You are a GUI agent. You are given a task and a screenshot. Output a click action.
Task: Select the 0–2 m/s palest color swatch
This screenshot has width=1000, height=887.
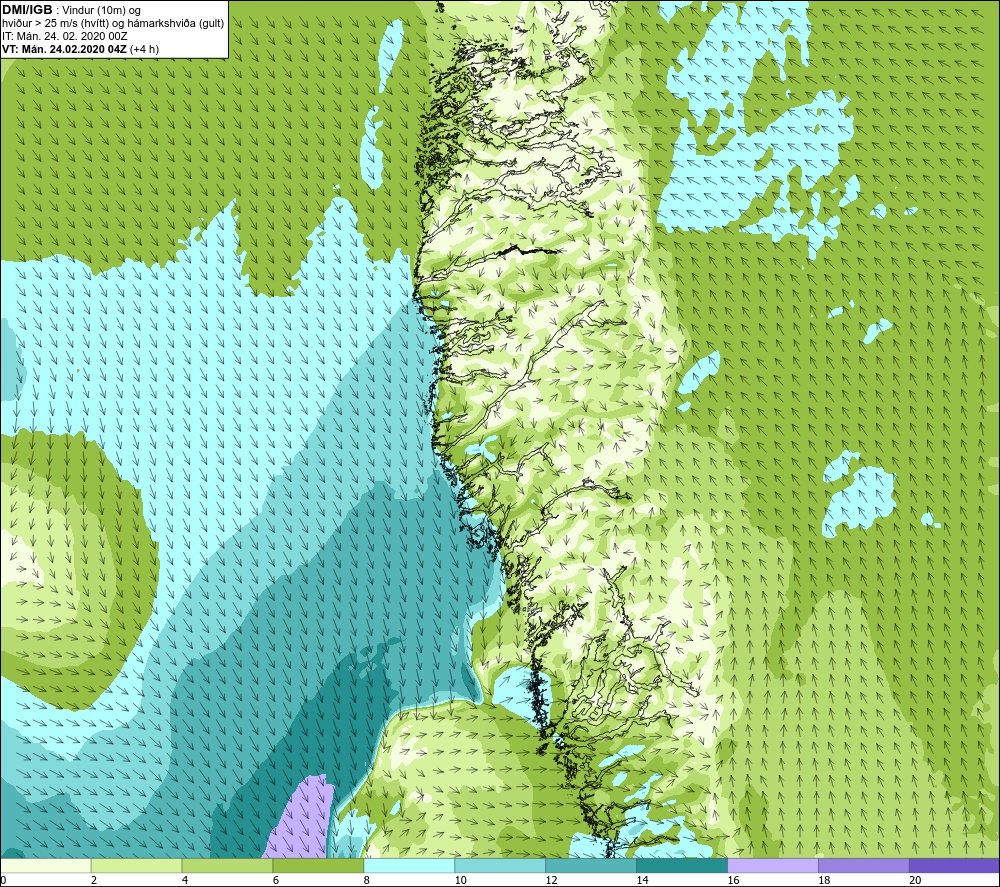click(46, 865)
